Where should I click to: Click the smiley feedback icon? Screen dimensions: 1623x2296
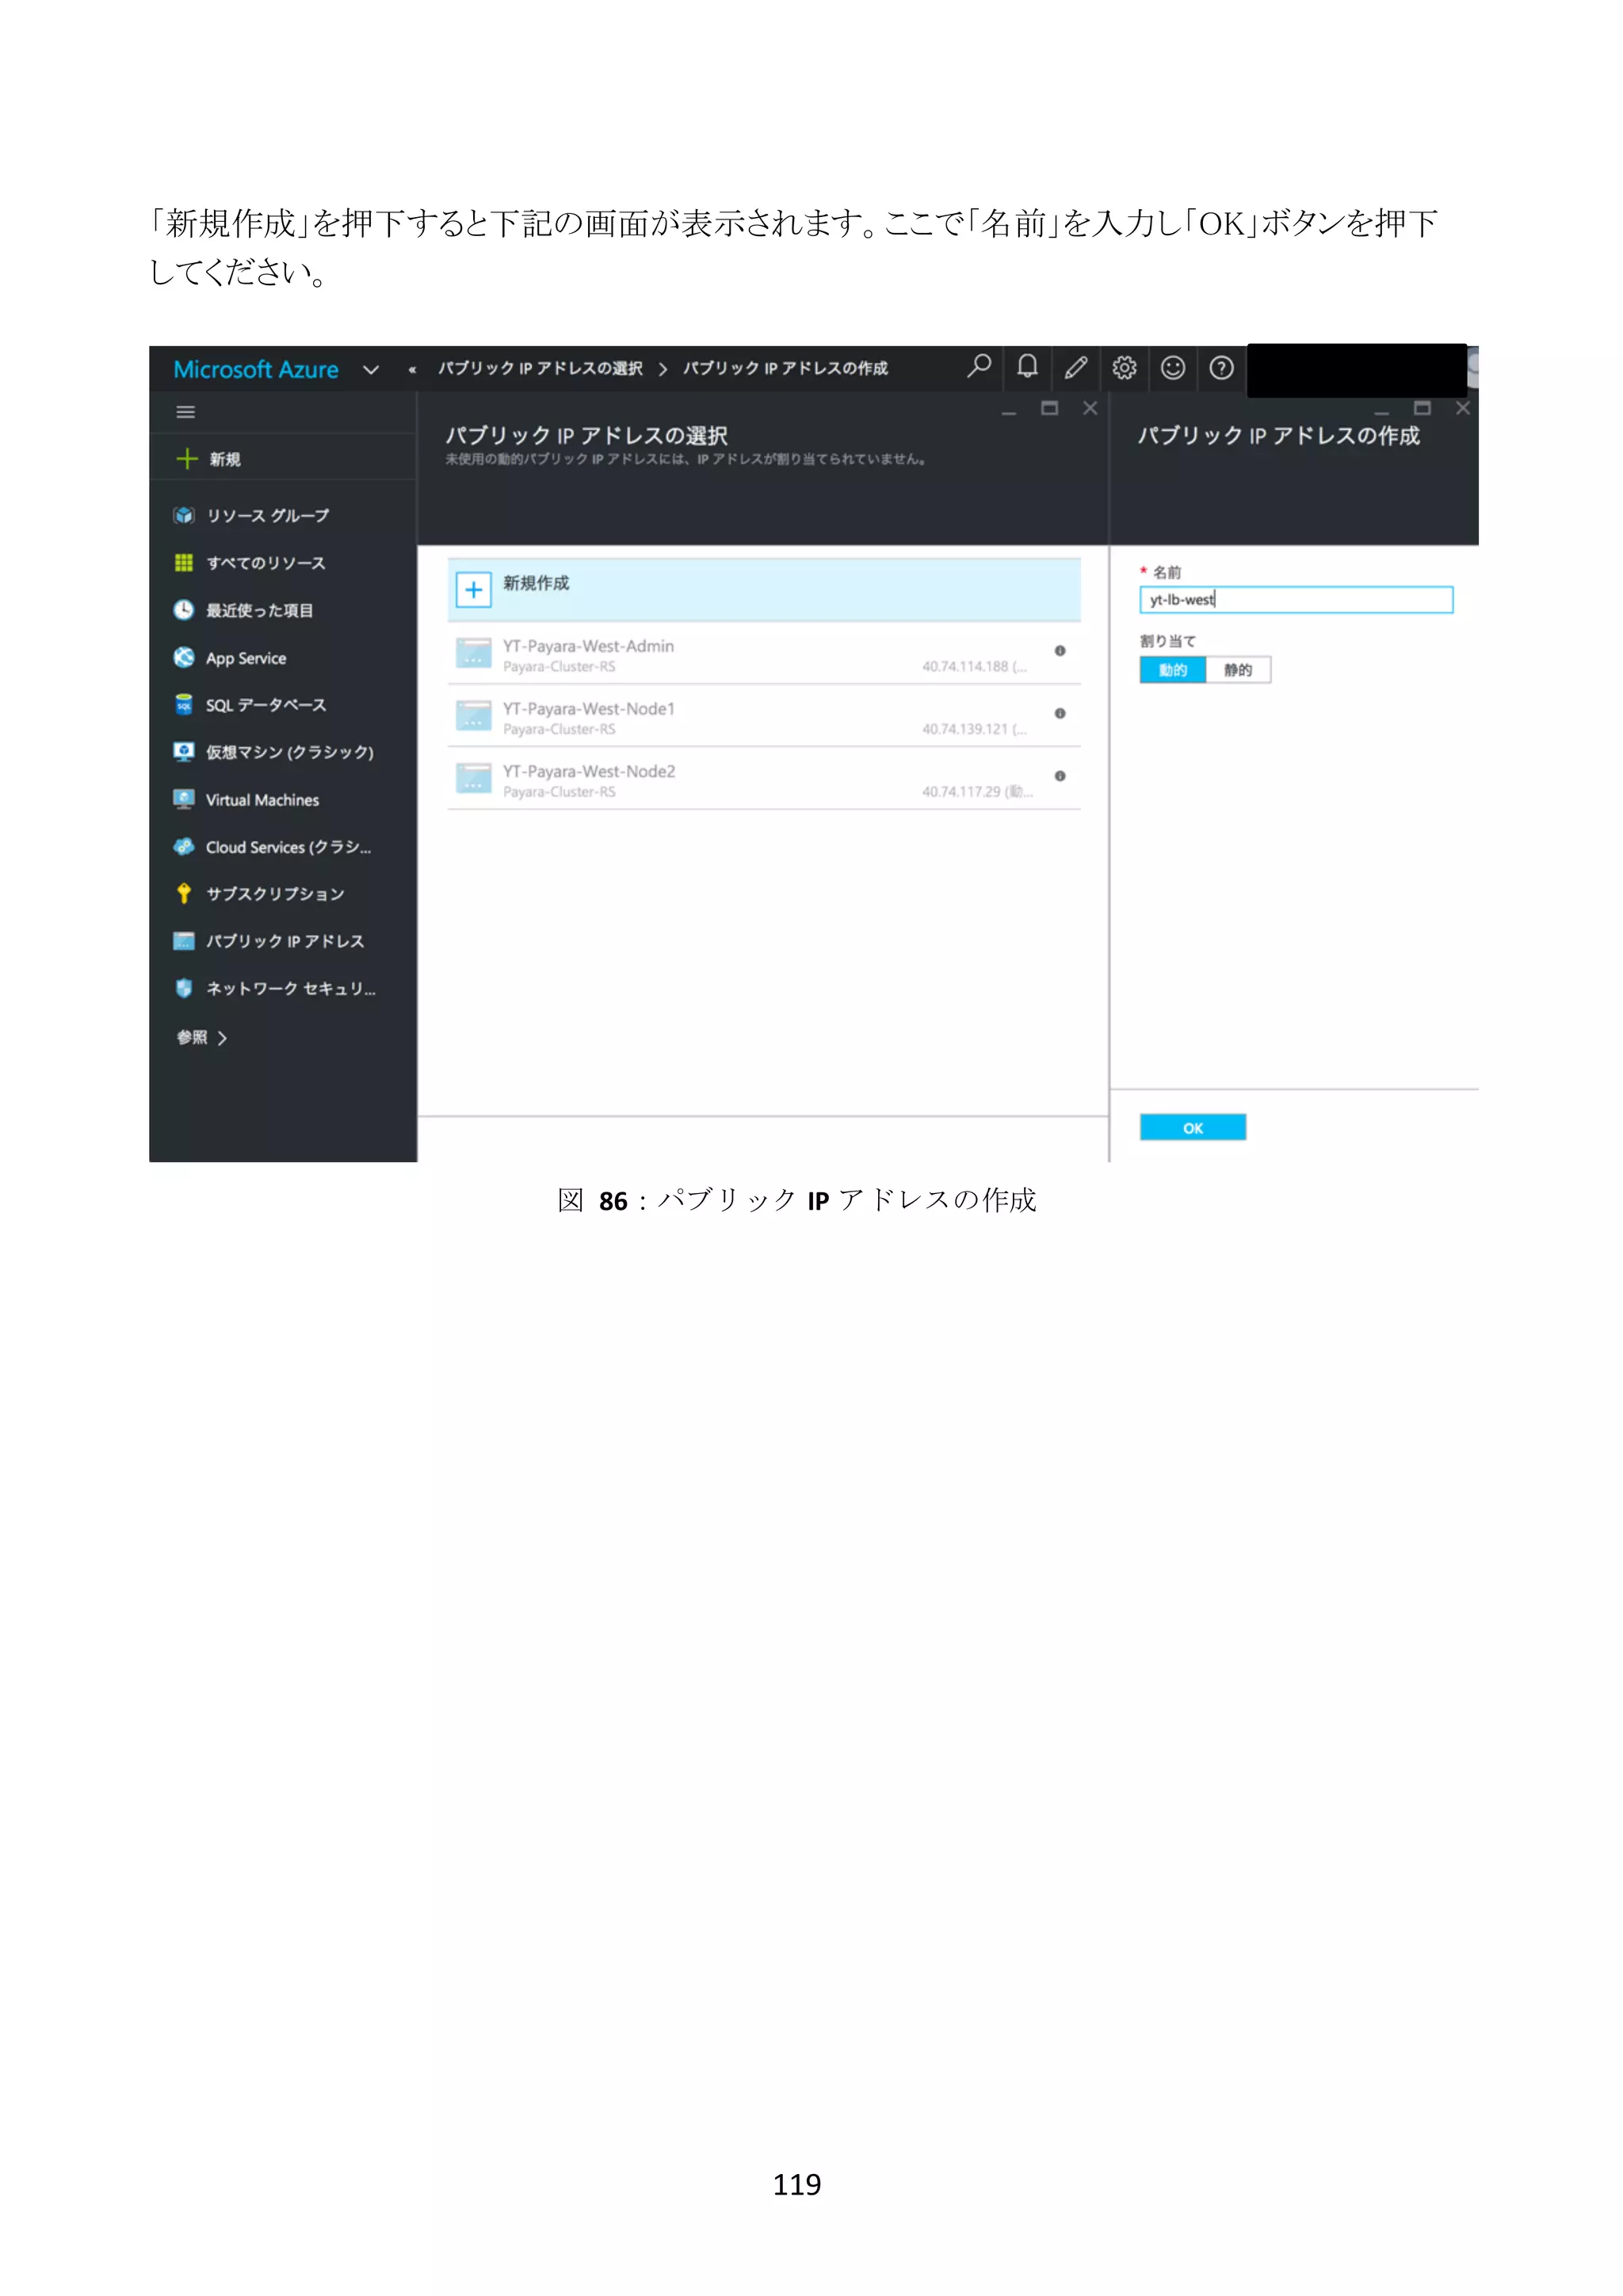[1173, 368]
